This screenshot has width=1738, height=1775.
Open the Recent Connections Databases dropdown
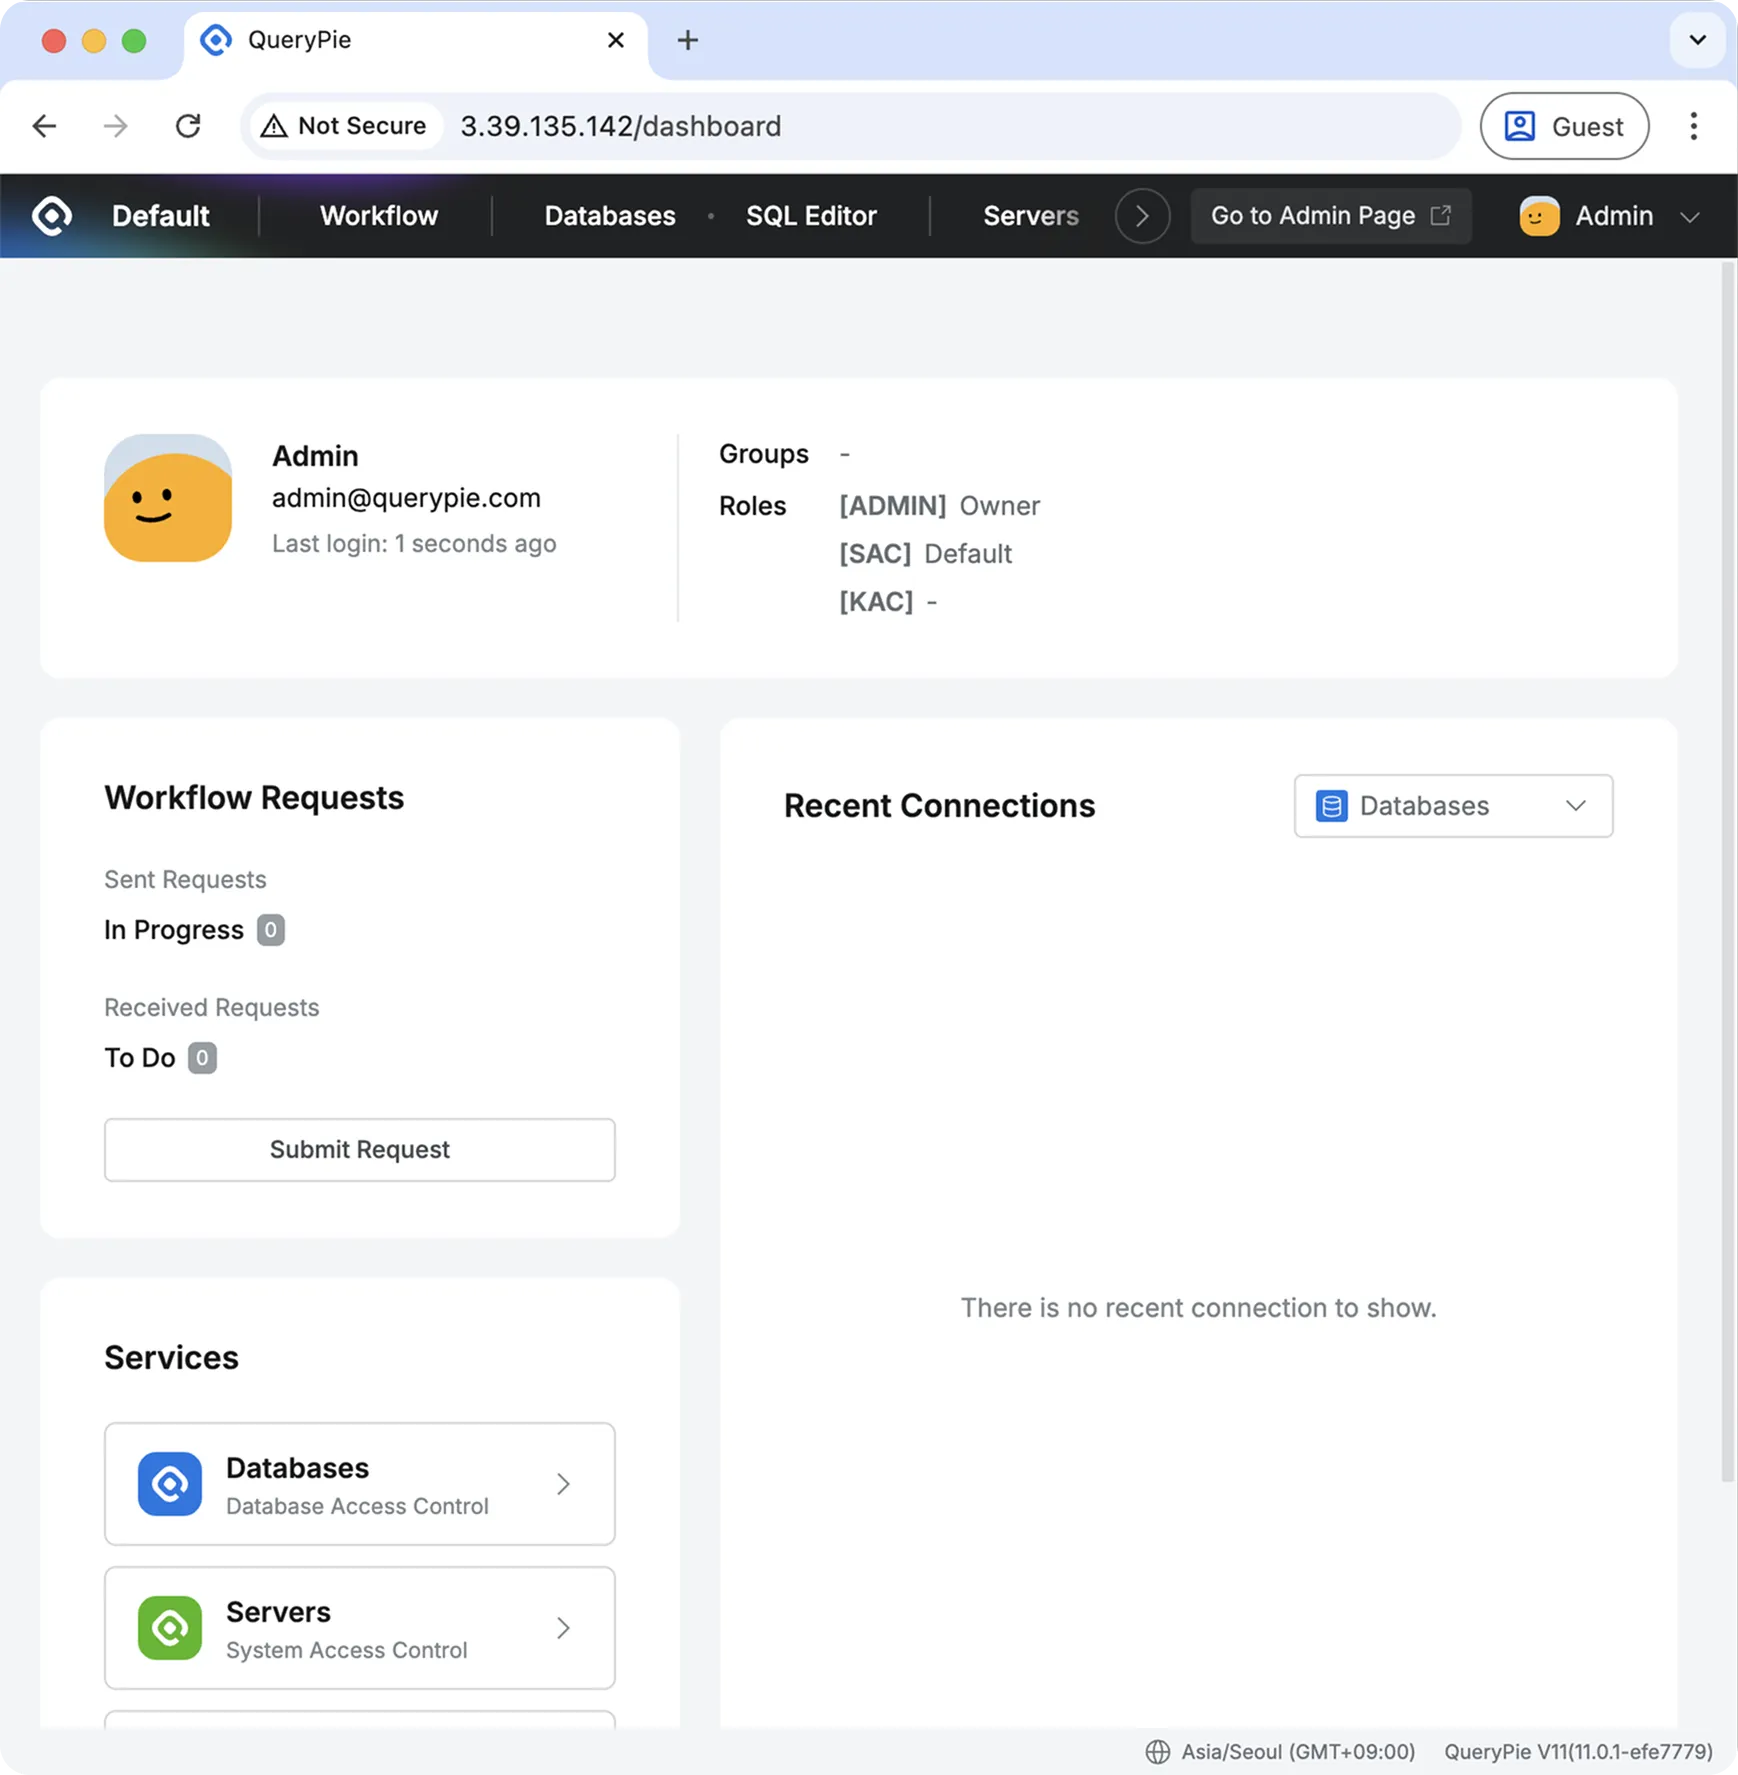tap(1452, 806)
